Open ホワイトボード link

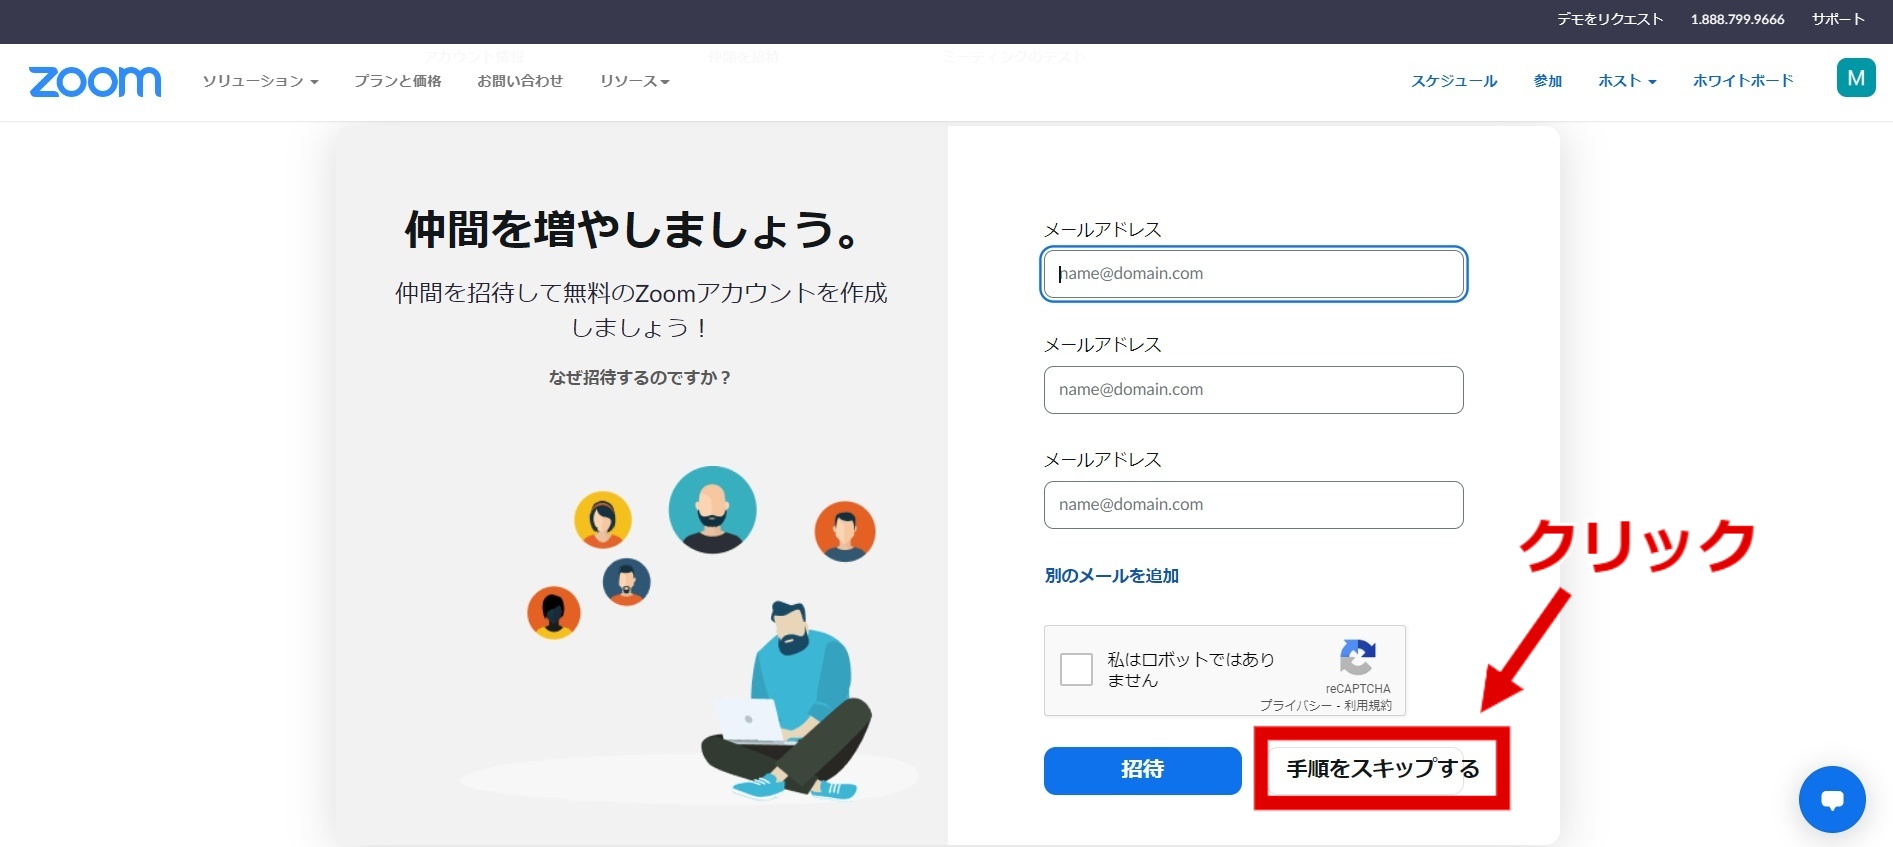[1743, 81]
